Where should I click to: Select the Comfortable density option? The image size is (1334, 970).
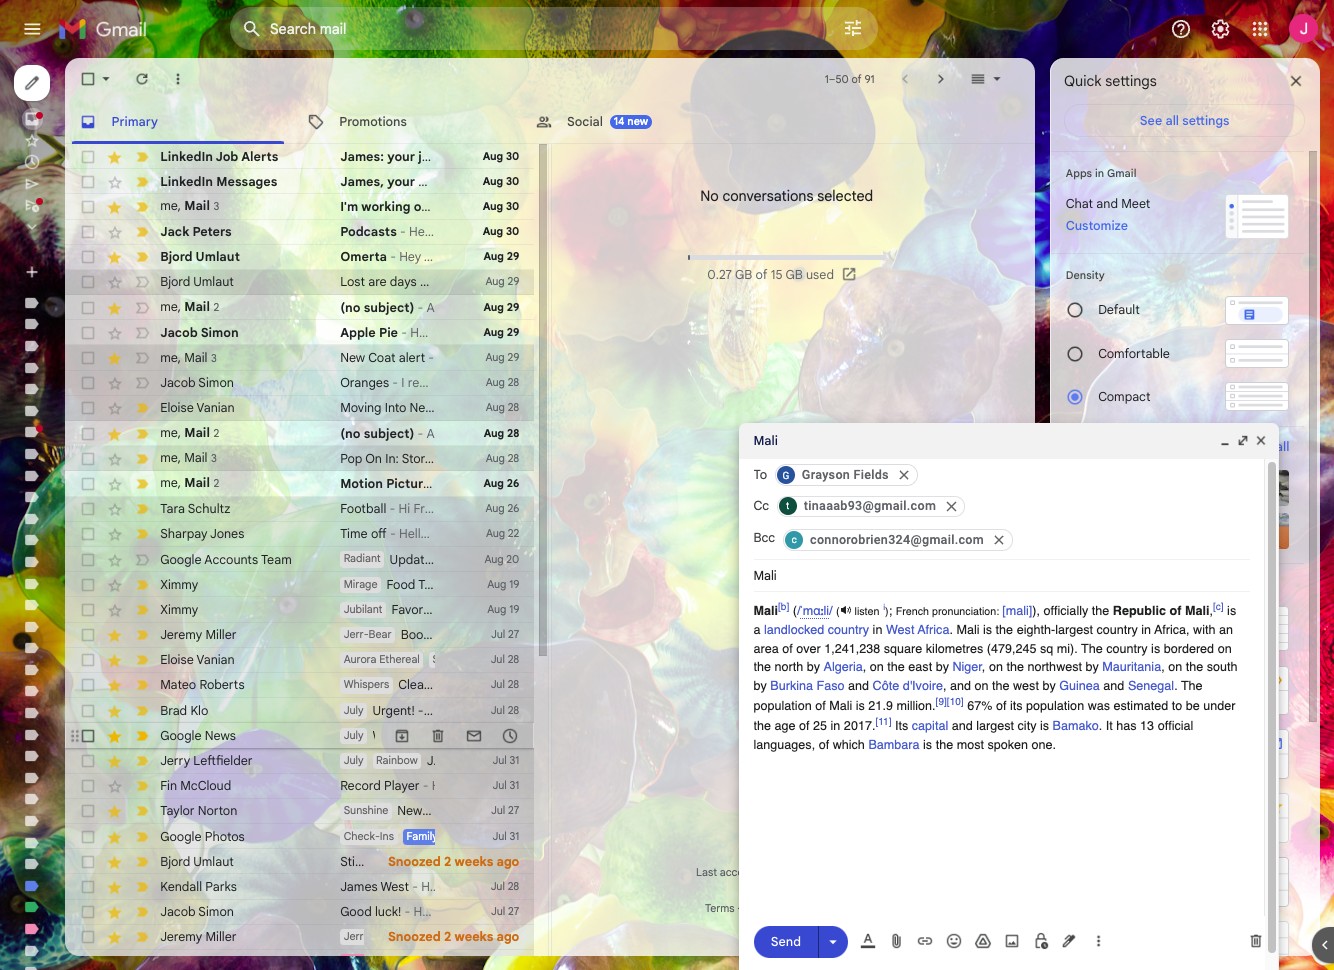1075,354
